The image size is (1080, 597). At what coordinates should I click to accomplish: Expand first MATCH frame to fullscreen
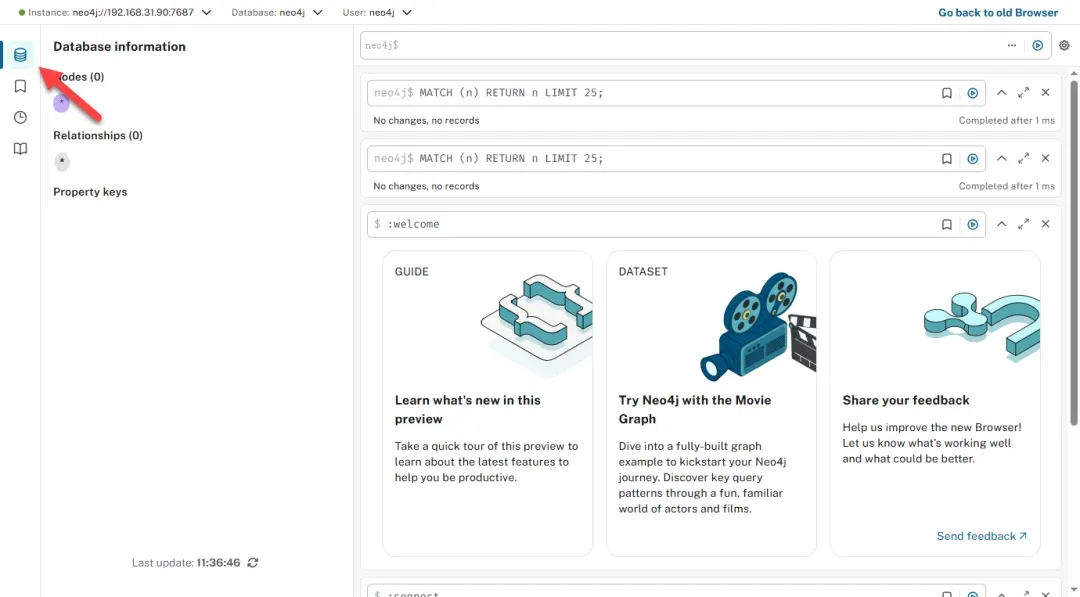(1024, 92)
